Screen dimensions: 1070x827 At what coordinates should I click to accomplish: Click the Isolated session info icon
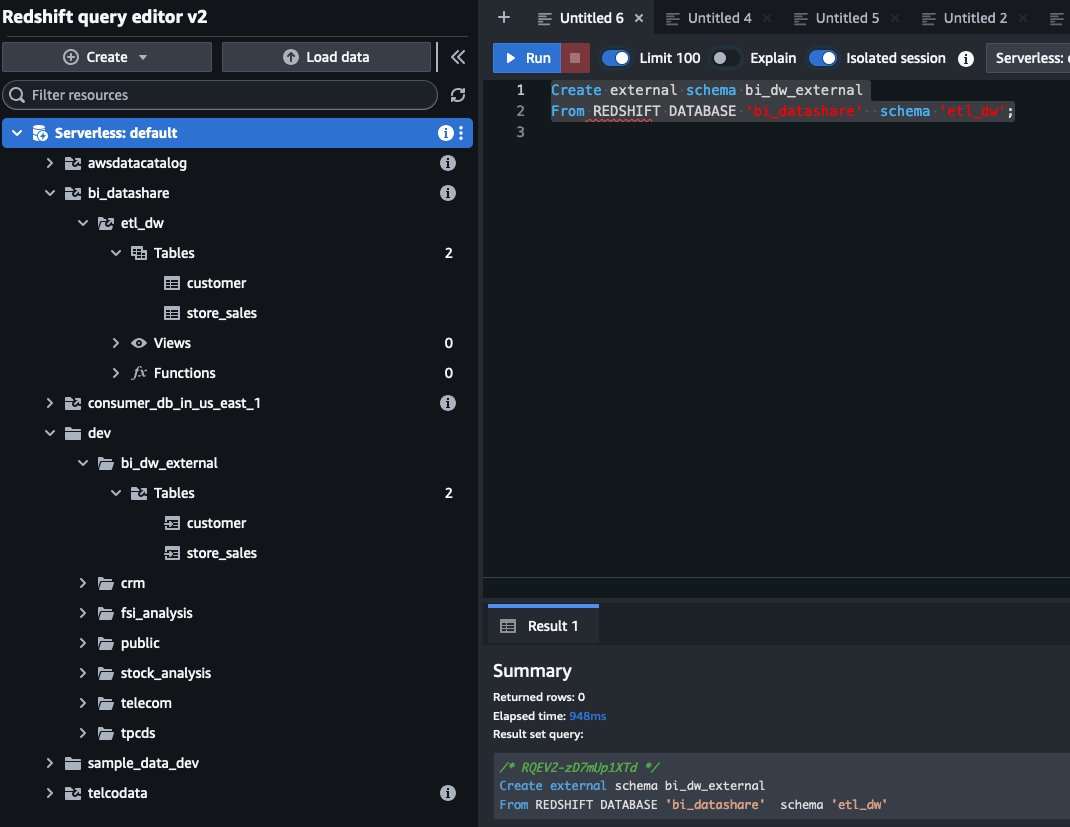tap(965, 59)
